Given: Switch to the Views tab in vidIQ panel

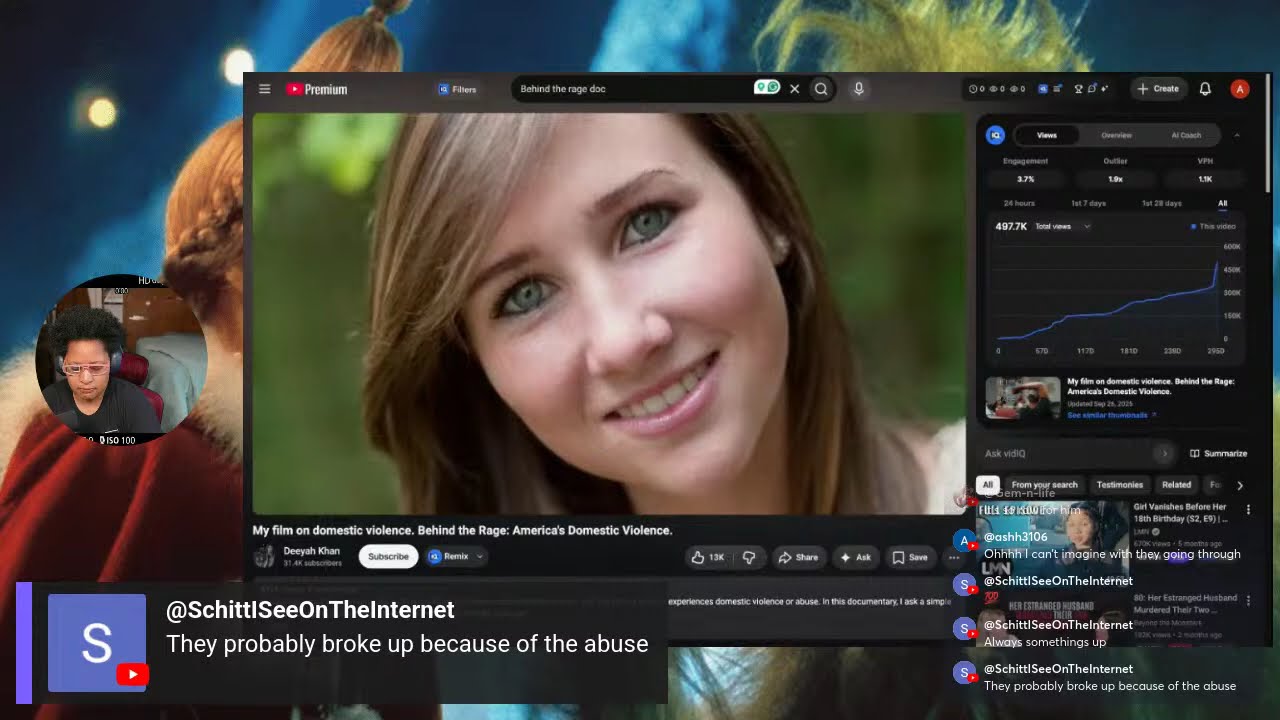Looking at the screenshot, I should pyautogui.click(x=1047, y=135).
